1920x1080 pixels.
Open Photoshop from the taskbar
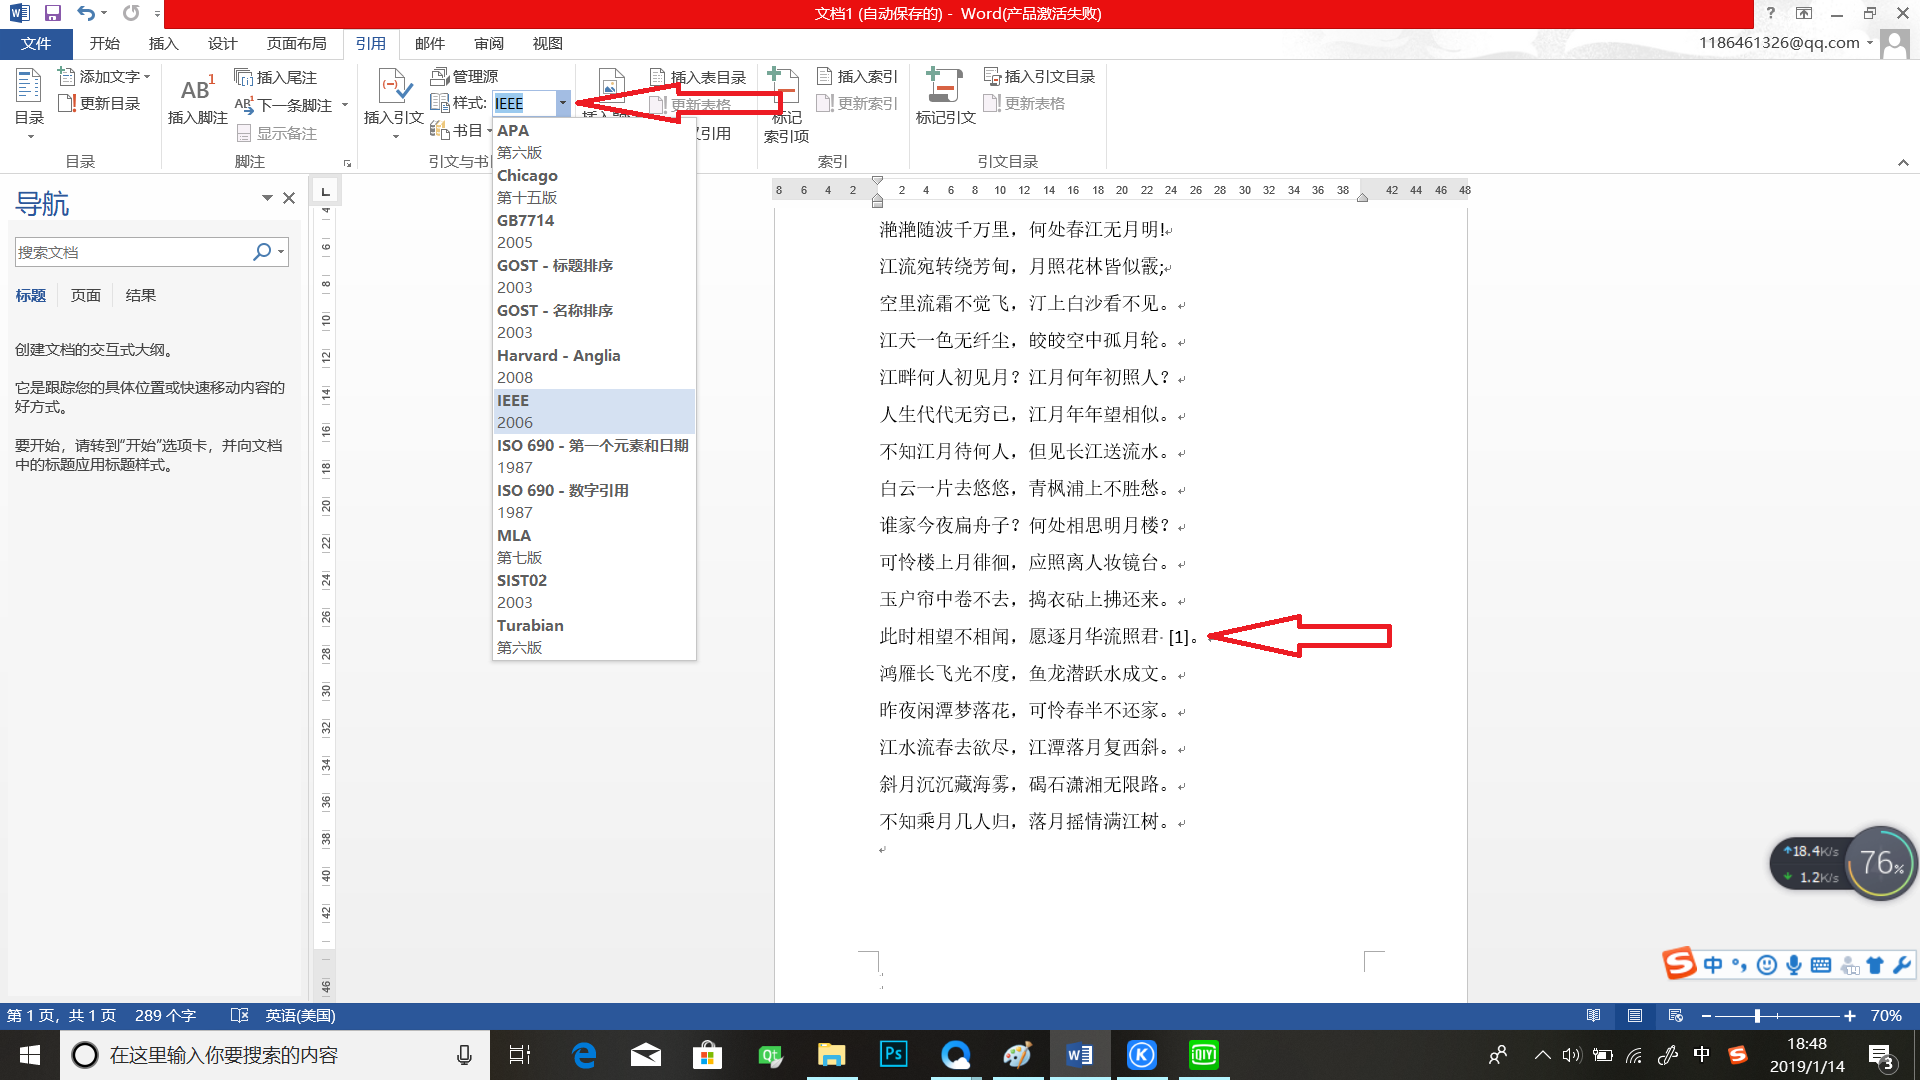point(893,1054)
